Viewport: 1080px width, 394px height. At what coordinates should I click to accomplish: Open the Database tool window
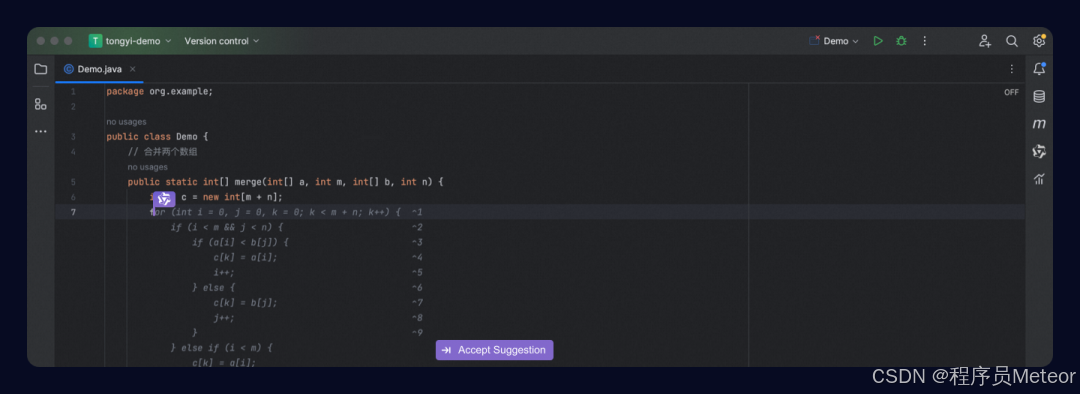coord(1039,96)
